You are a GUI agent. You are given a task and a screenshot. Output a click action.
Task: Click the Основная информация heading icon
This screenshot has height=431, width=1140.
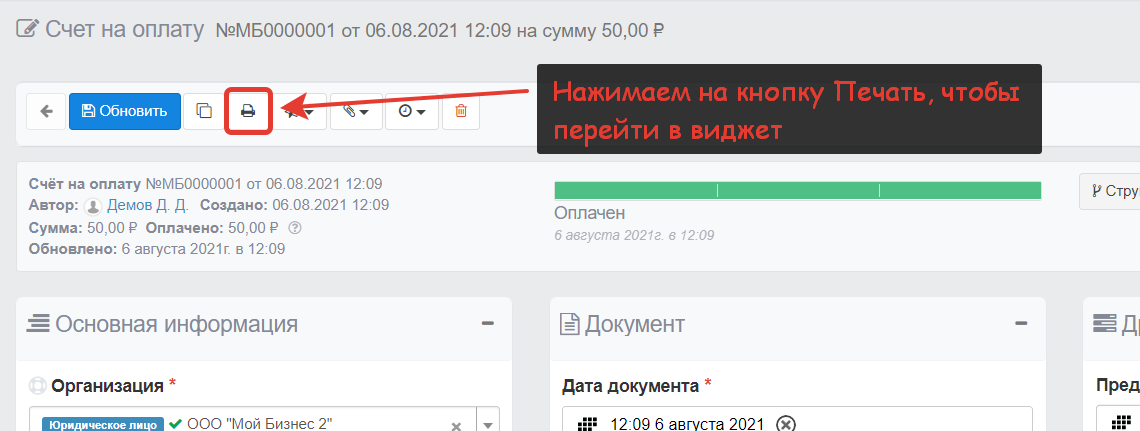point(38,323)
